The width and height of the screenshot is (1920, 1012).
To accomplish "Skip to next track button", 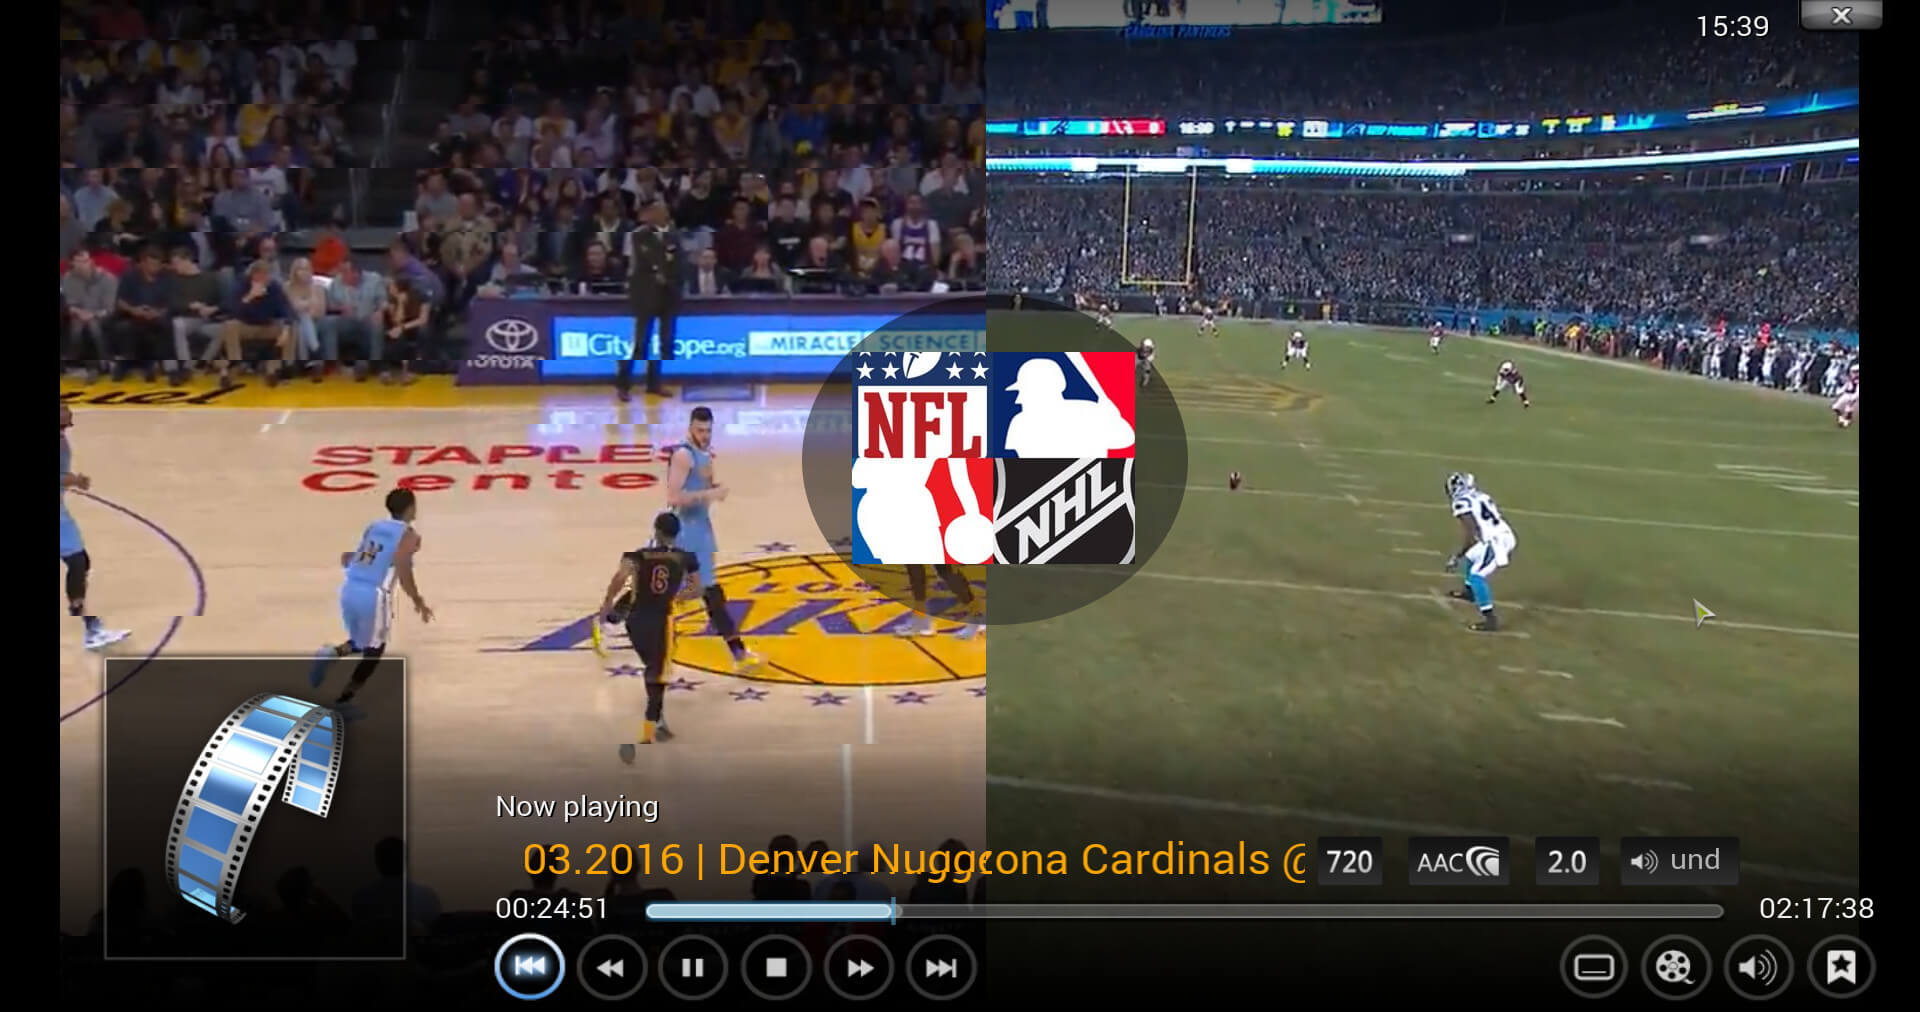I will tap(941, 968).
